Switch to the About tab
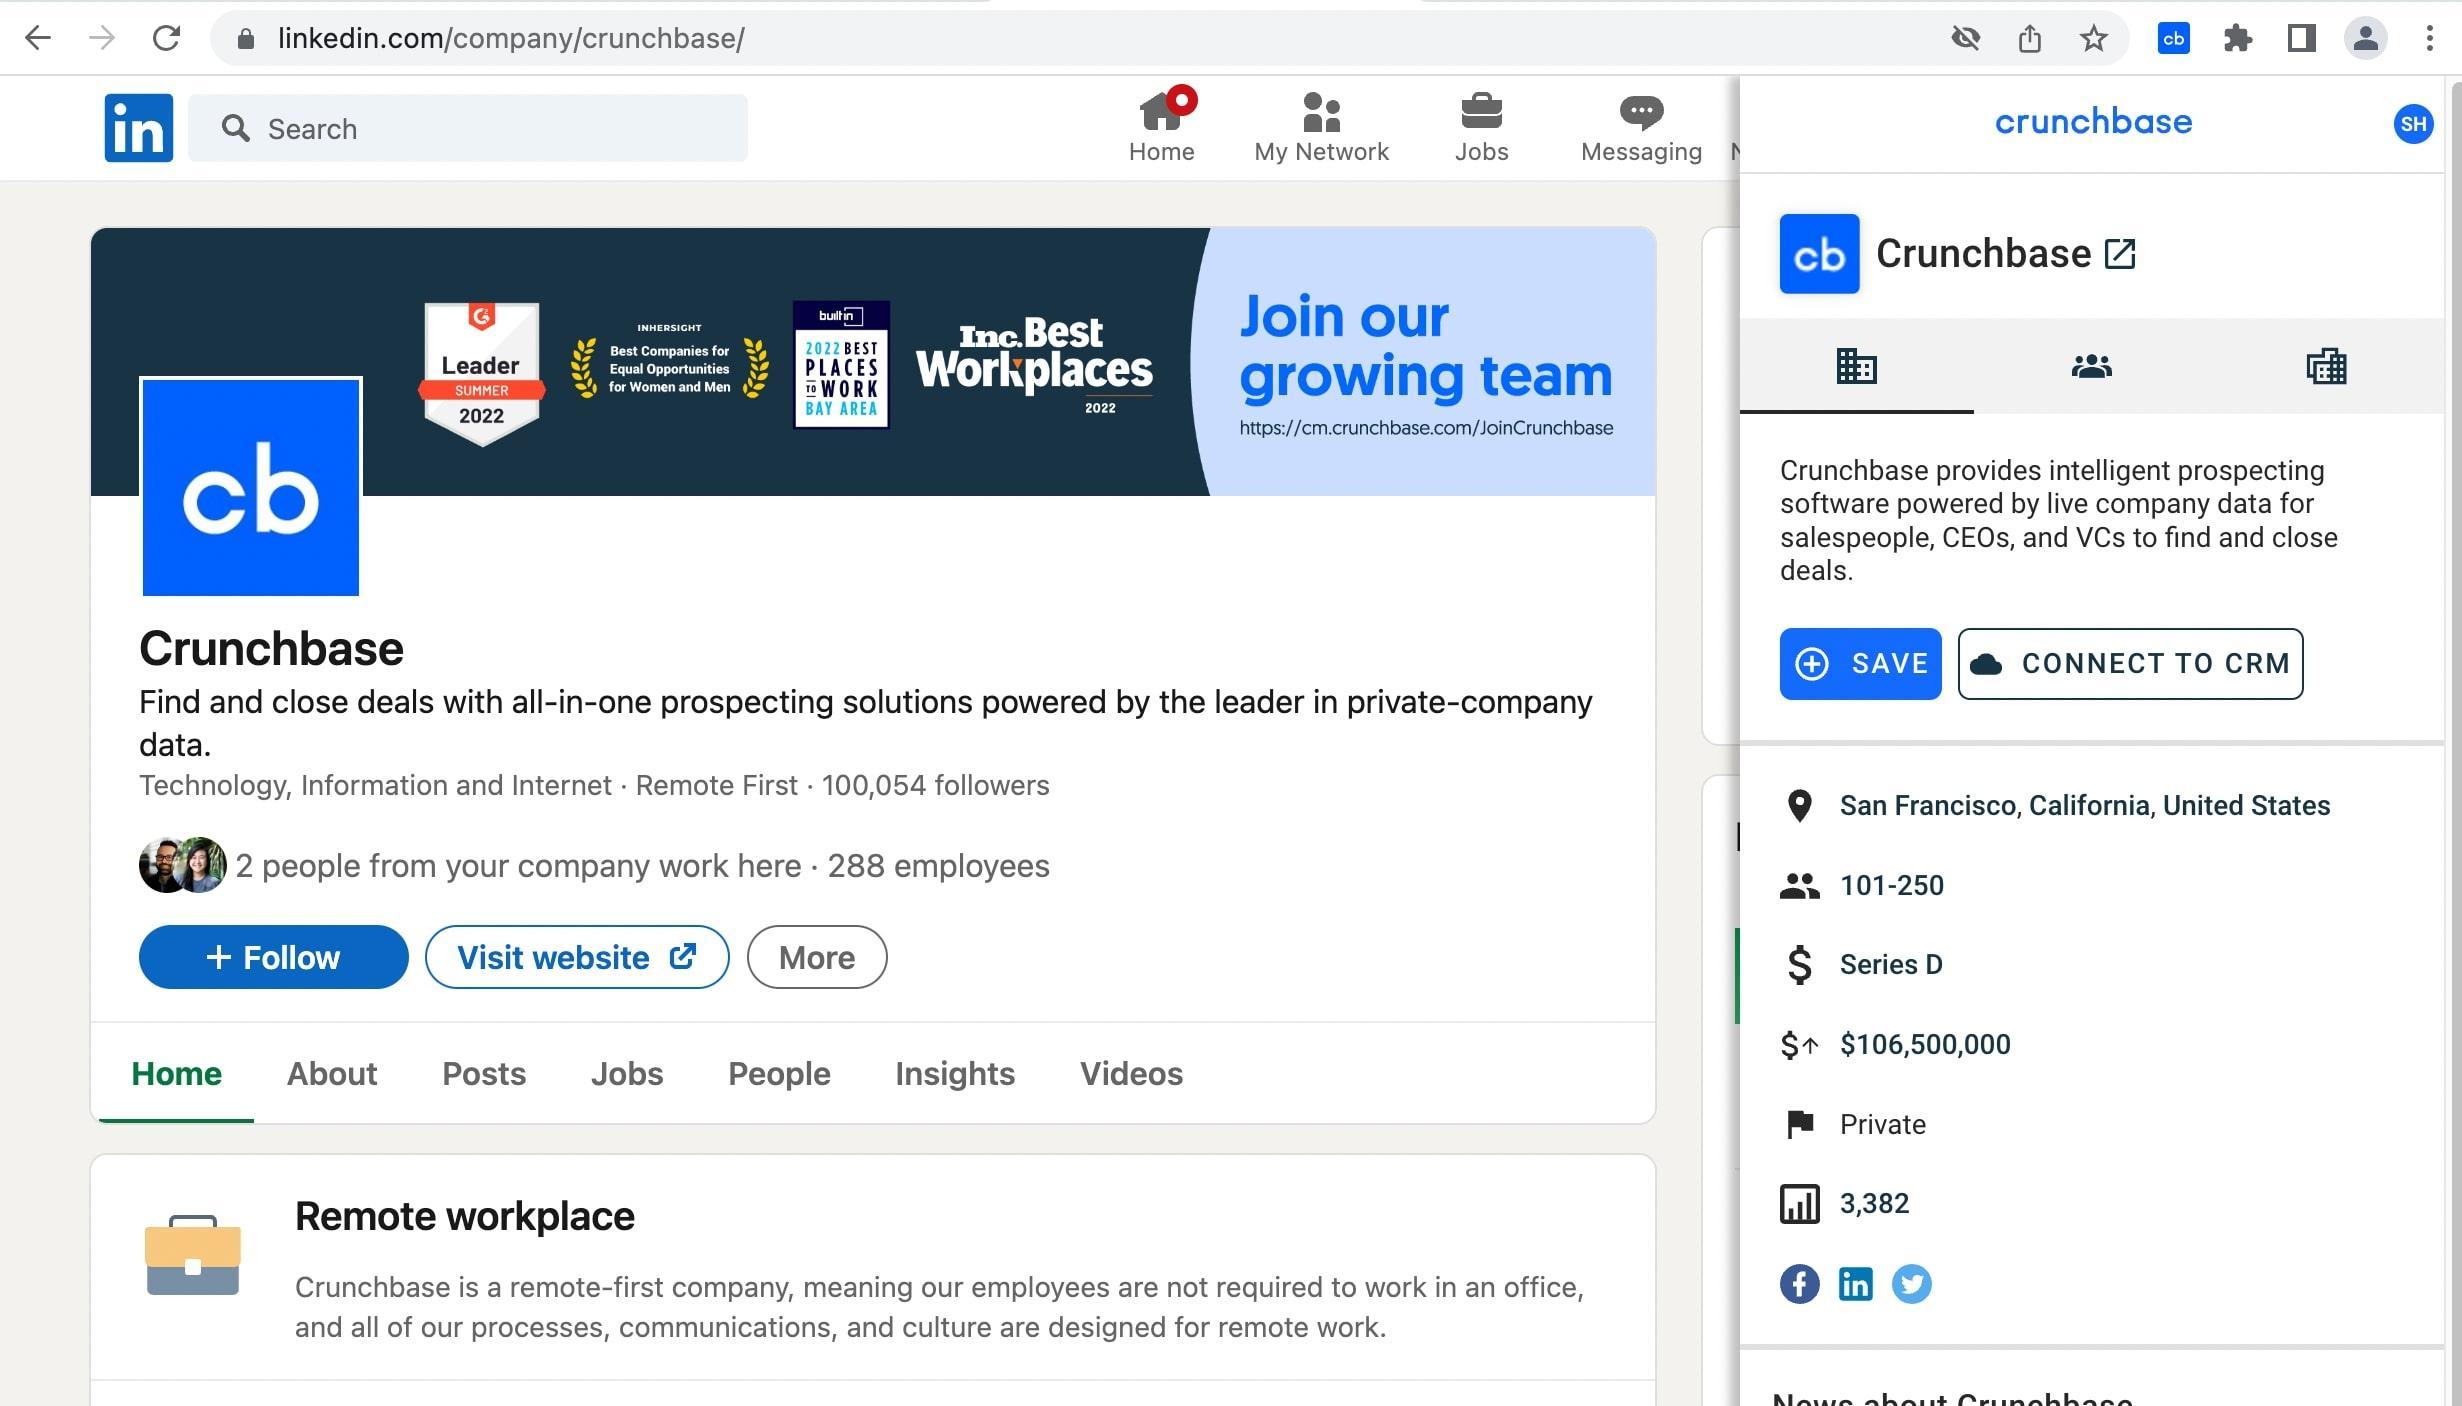The image size is (2462, 1406). point(331,1073)
